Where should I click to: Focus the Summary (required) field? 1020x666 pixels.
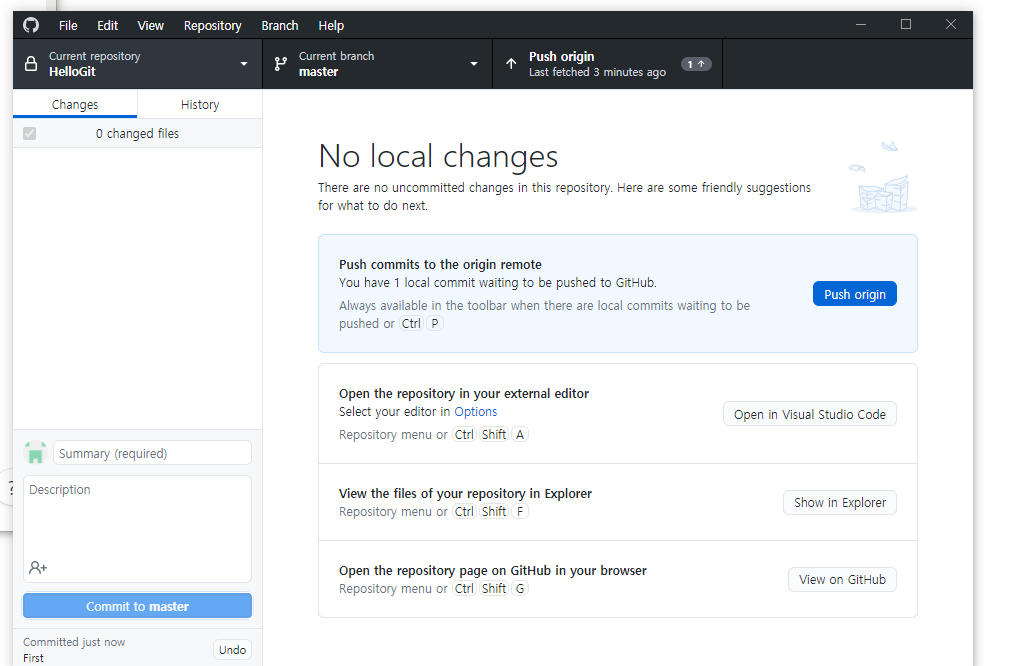tap(152, 453)
